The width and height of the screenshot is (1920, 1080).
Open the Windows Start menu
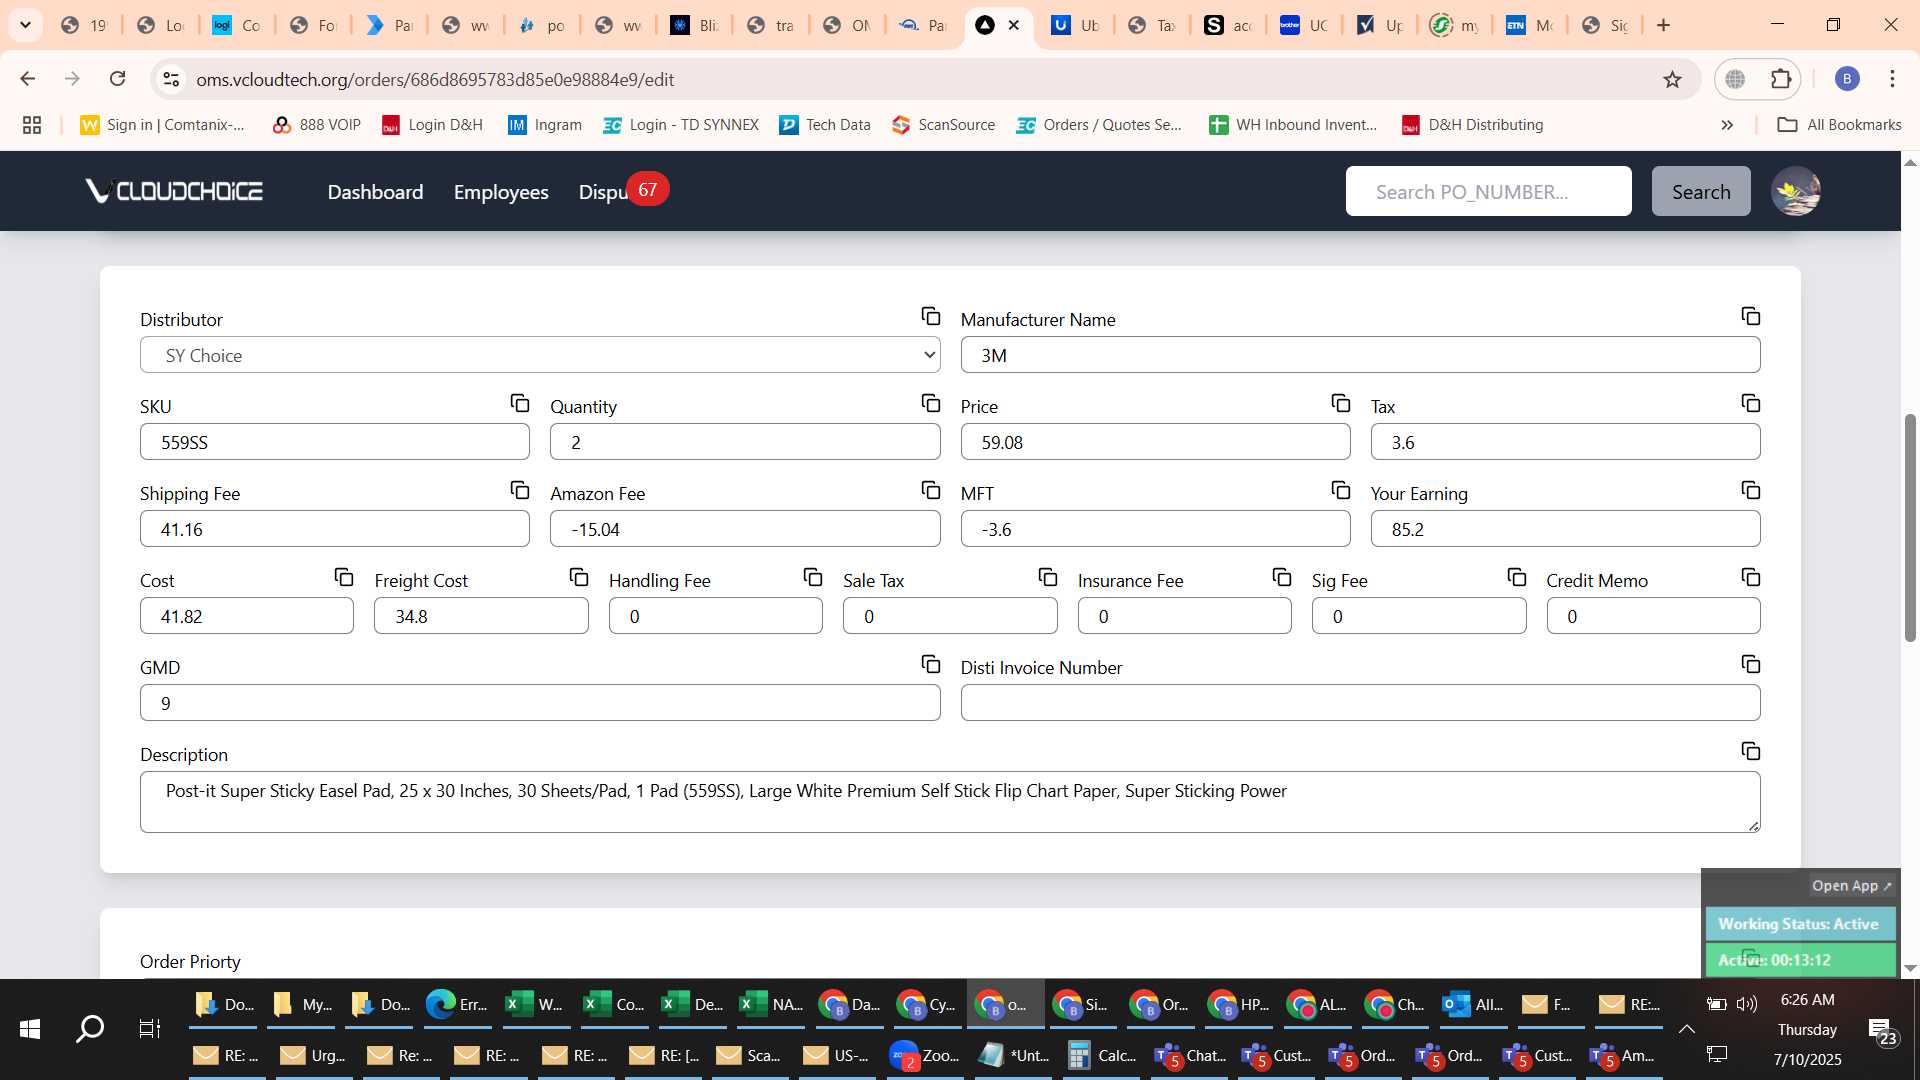[x=30, y=1029]
